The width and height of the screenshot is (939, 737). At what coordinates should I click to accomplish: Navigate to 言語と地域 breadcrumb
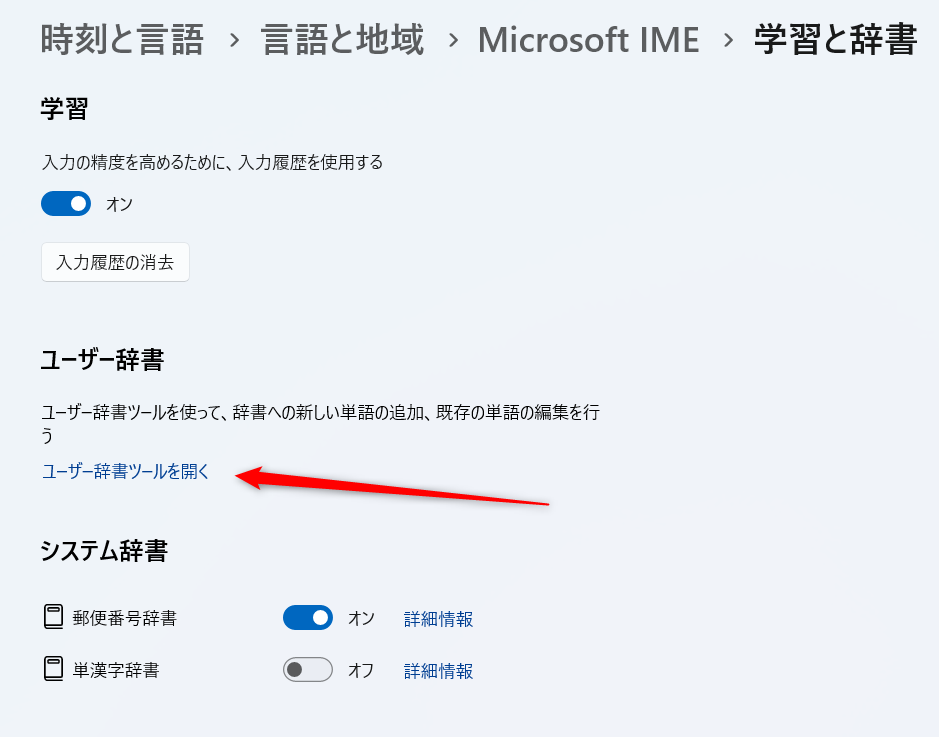342,40
